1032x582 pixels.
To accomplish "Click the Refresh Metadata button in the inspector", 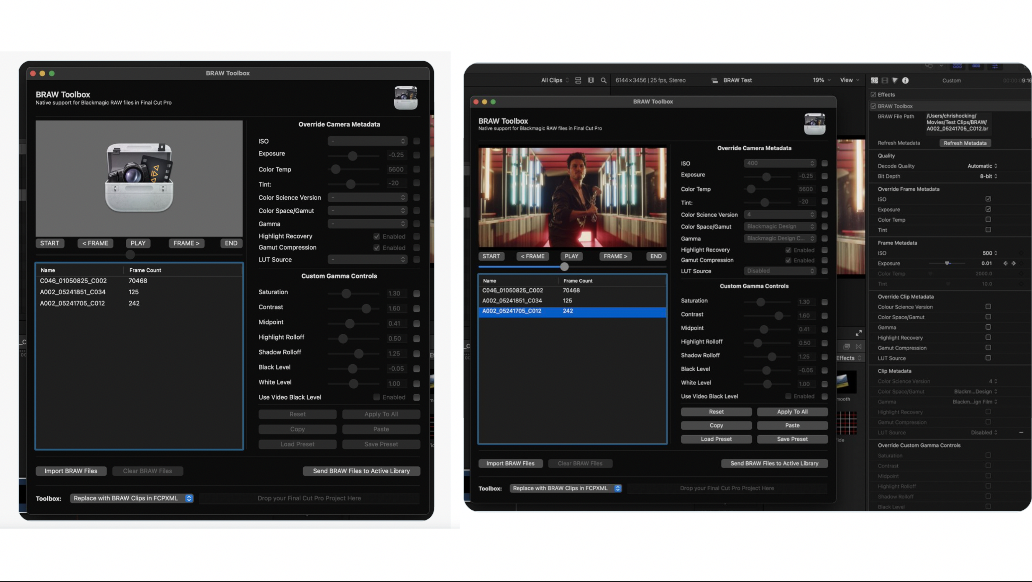I will pos(964,143).
